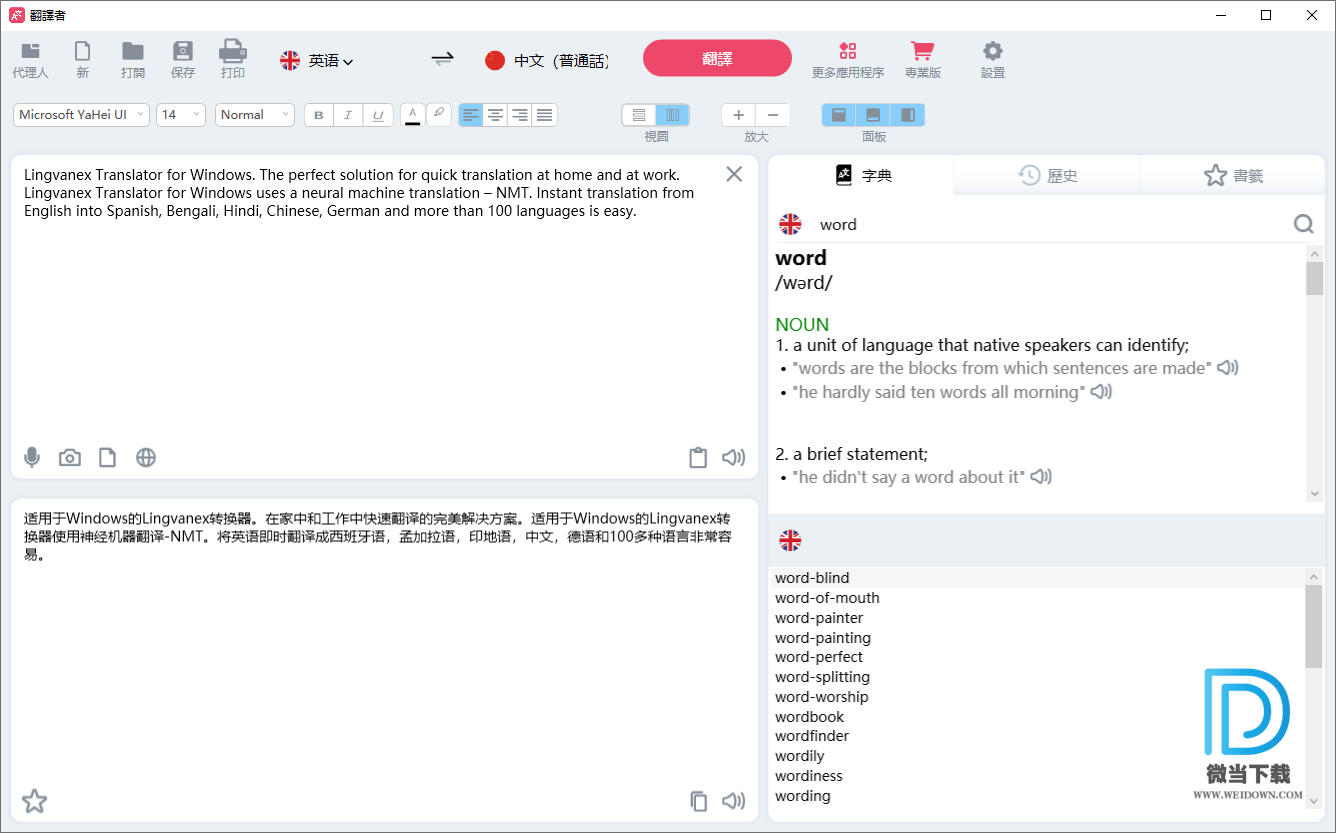Select word-worship entry
Viewport: 1336px width, 833px height.
click(x=822, y=697)
